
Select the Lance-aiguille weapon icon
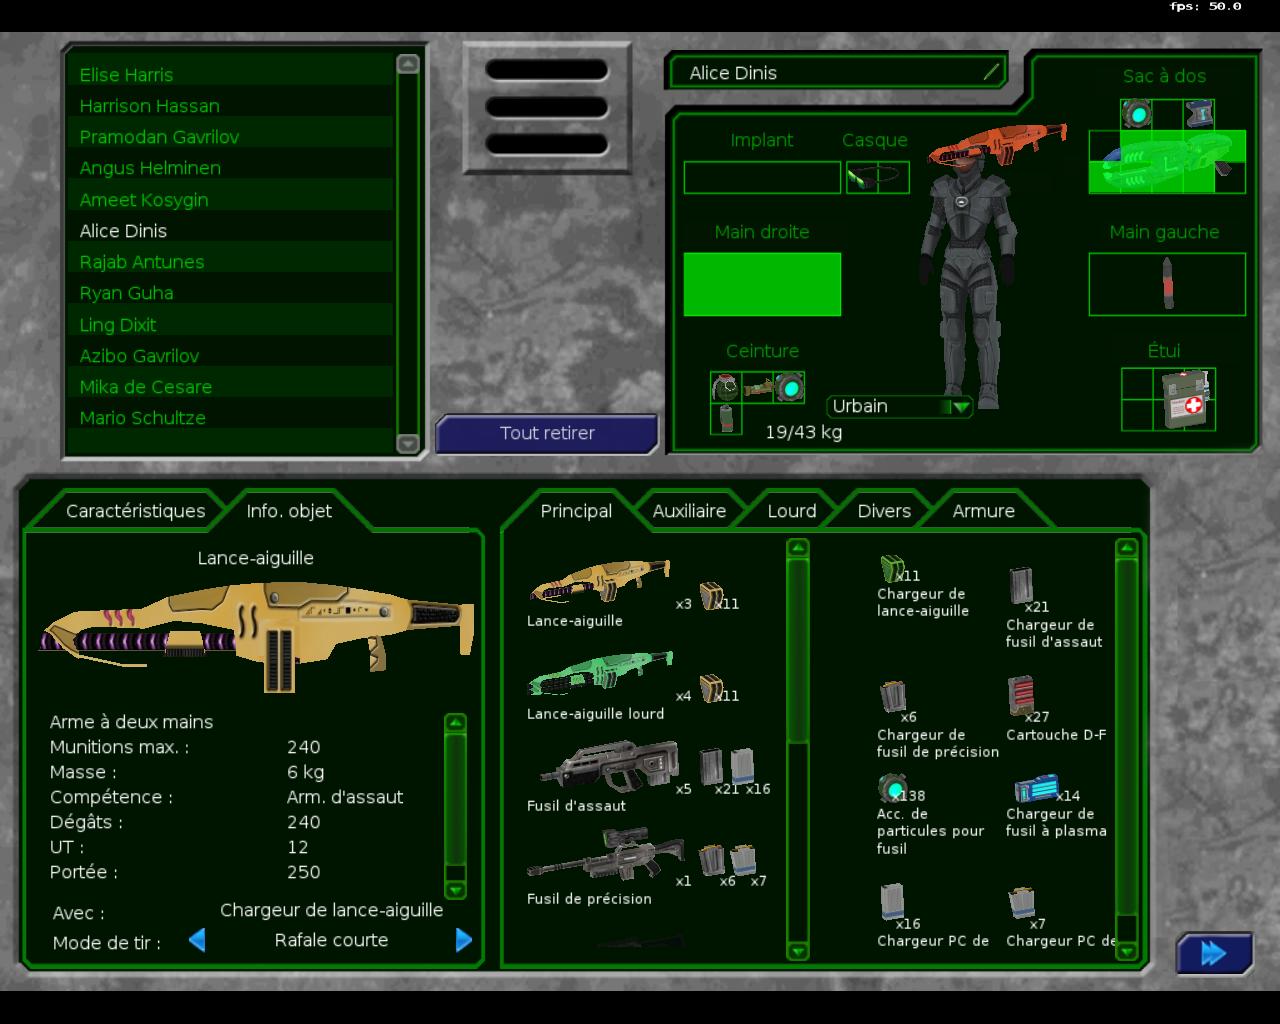[599, 582]
